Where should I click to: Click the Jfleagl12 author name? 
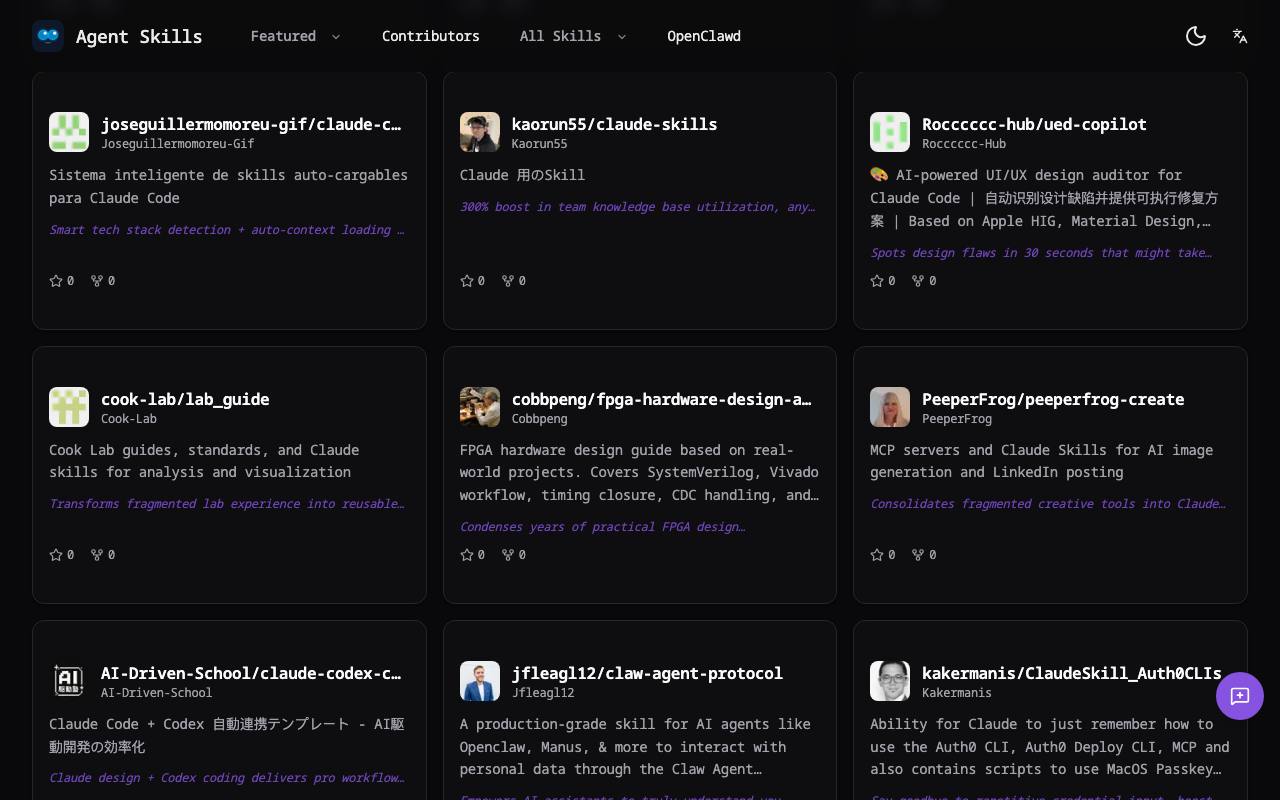(543, 693)
